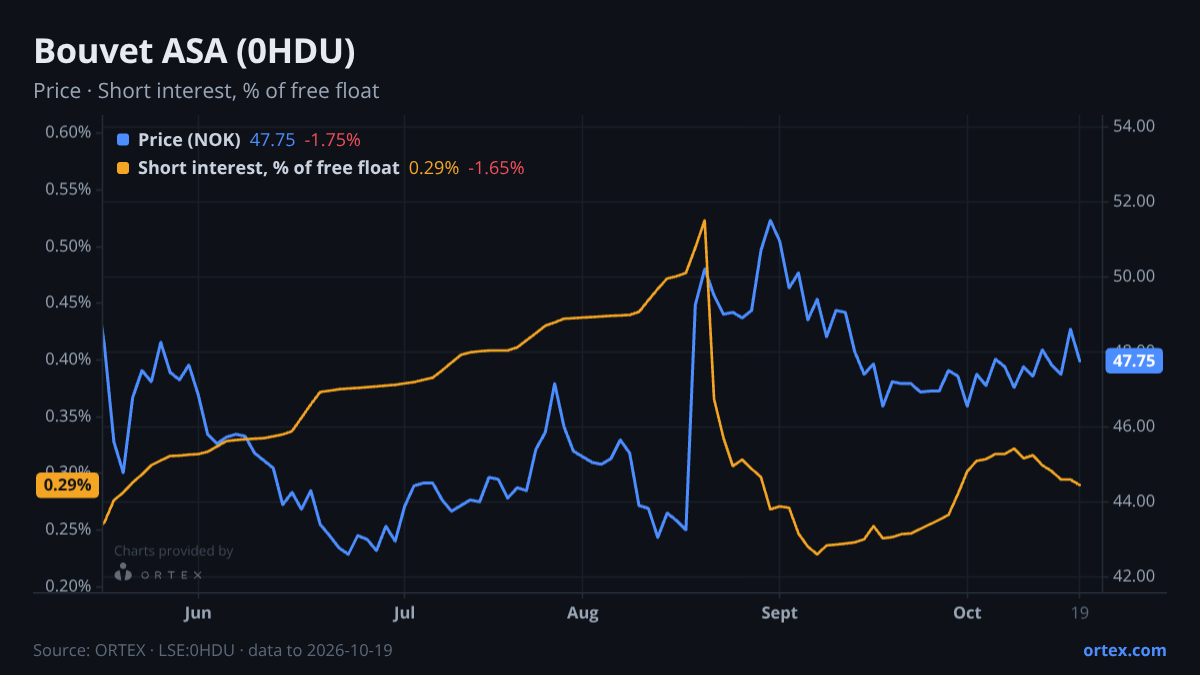Click the blue Price legend swatch
The height and width of the screenshot is (675, 1200).
point(123,140)
